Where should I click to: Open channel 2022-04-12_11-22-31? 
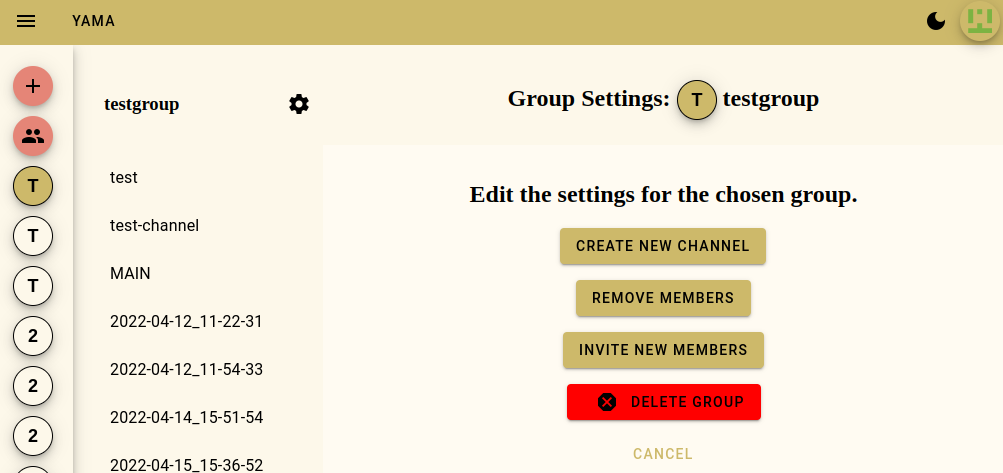(186, 321)
